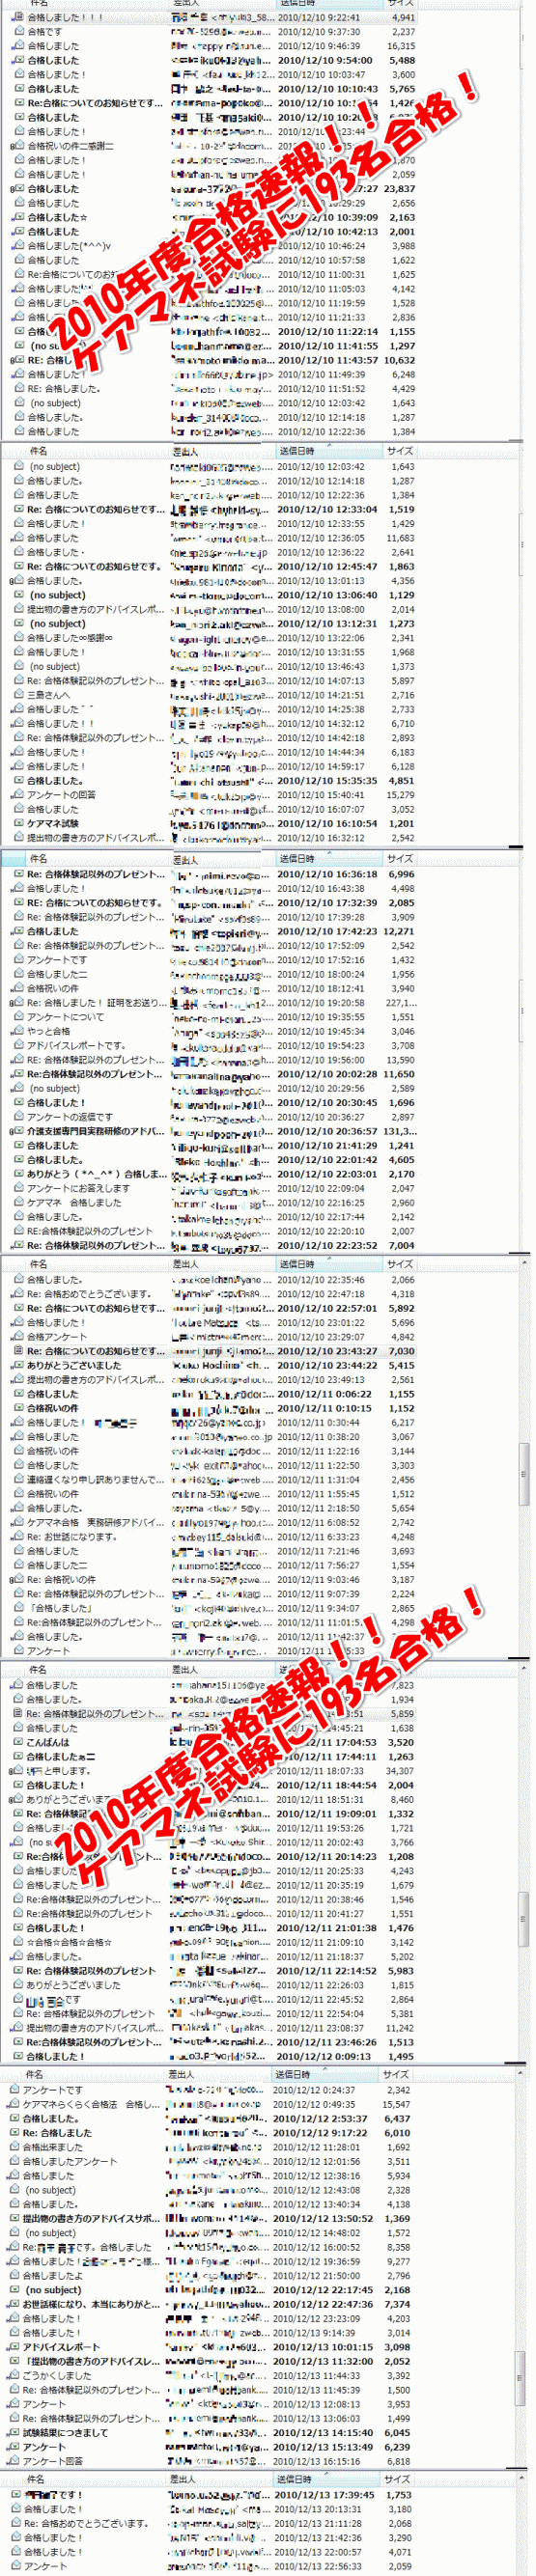Click envelope icon of 'Re: お世話になります。' email

point(18,1537)
